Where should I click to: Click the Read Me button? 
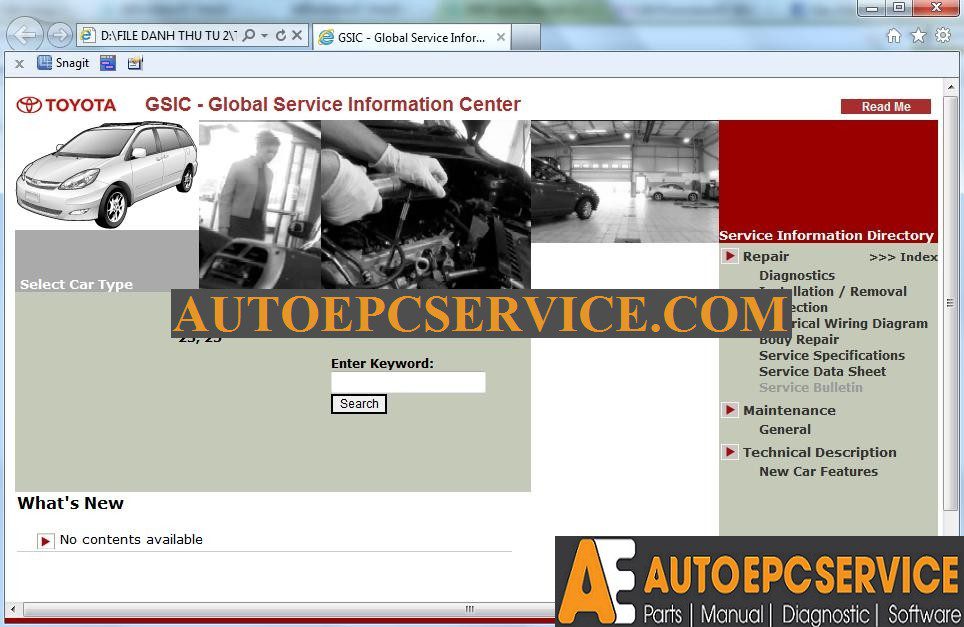coord(885,106)
